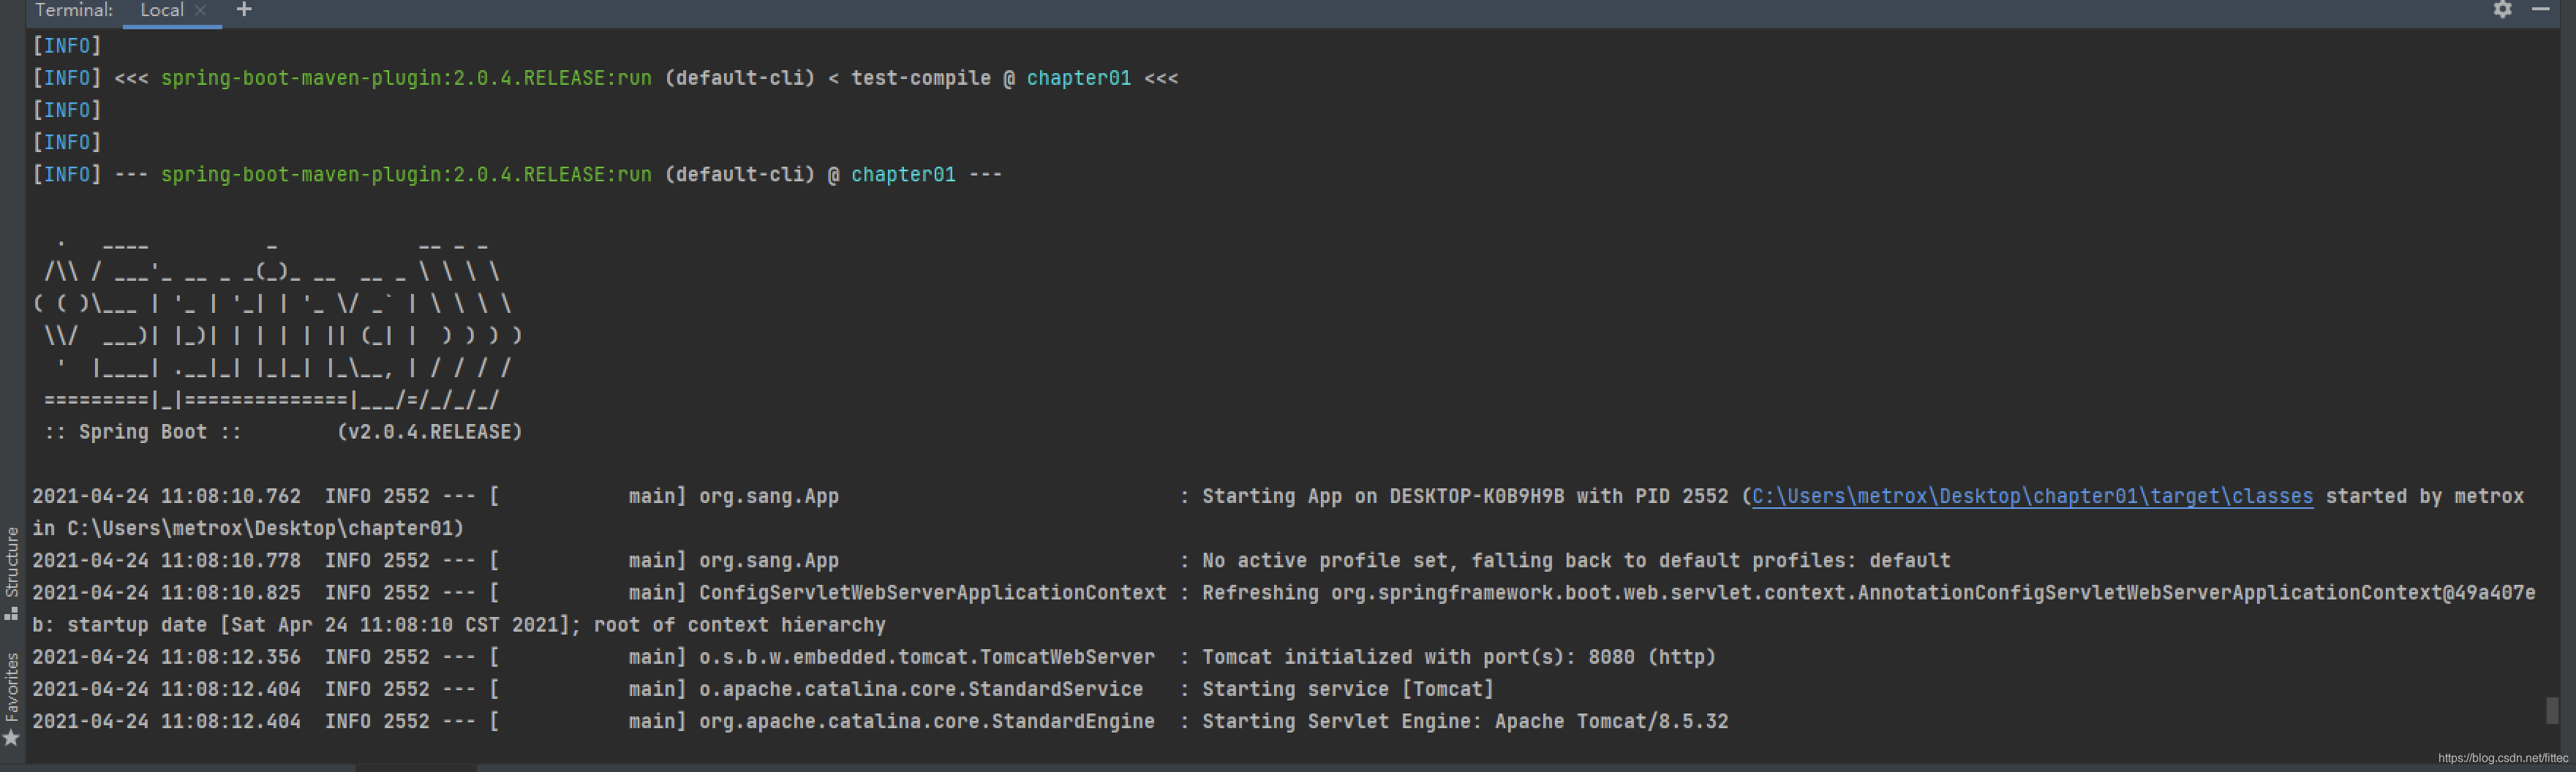Click the terminal vertical scrollbar thumb
The height and width of the screenshot is (772, 2576).
click(x=2551, y=710)
